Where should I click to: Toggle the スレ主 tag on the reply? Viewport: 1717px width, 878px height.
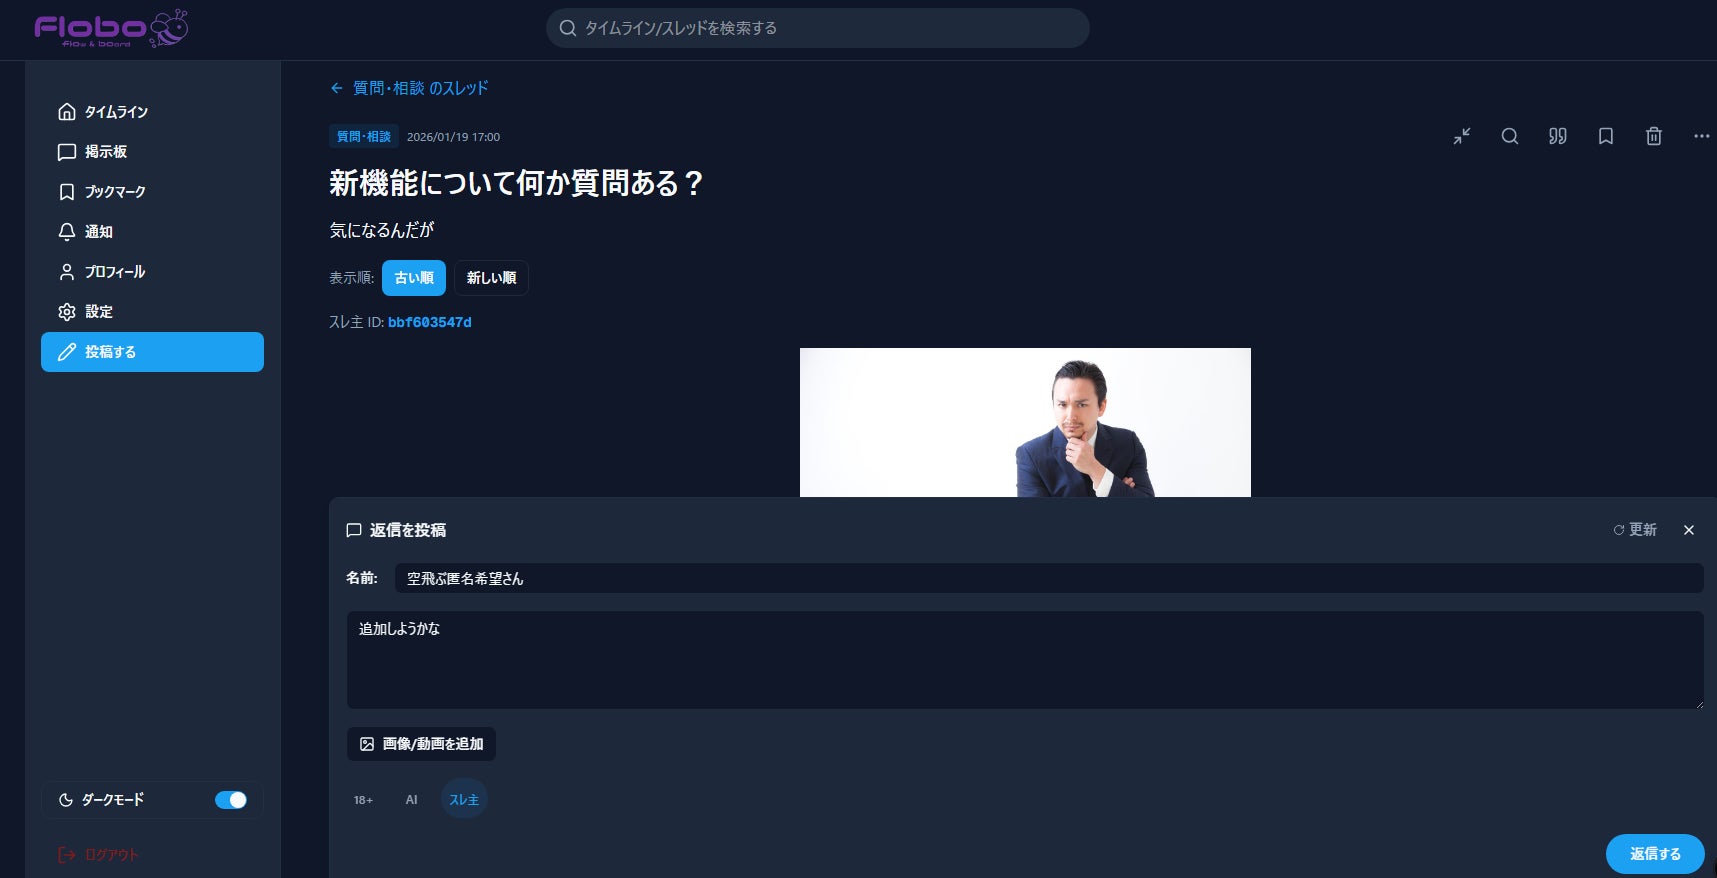pyautogui.click(x=464, y=800)
